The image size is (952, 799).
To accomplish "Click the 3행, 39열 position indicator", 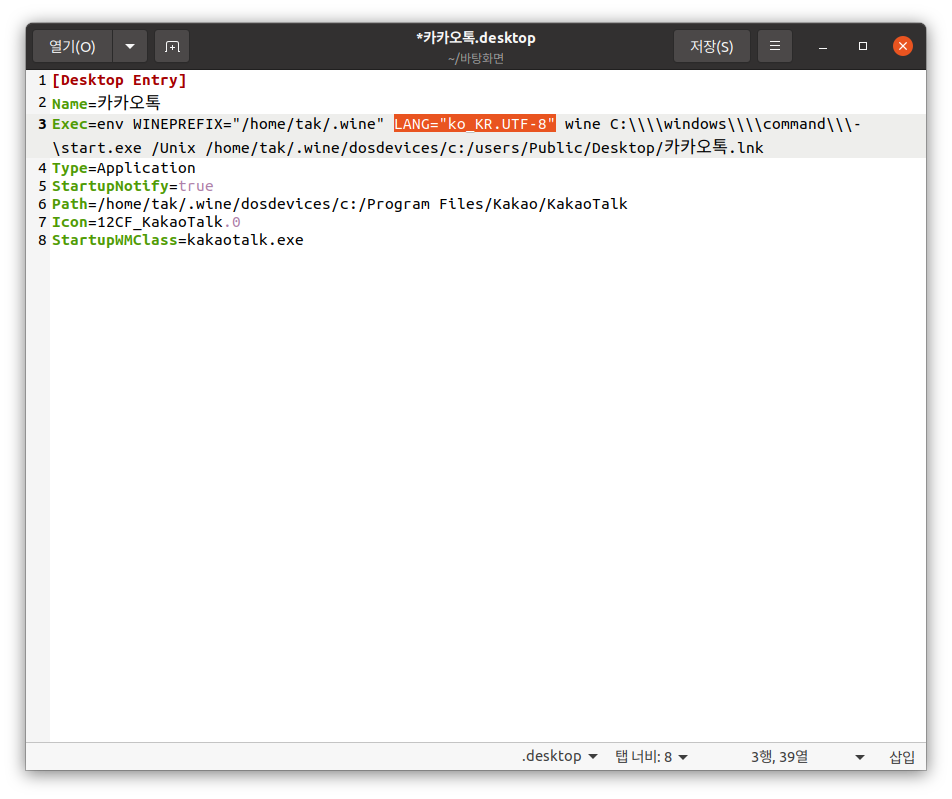I will click(779, 756).
